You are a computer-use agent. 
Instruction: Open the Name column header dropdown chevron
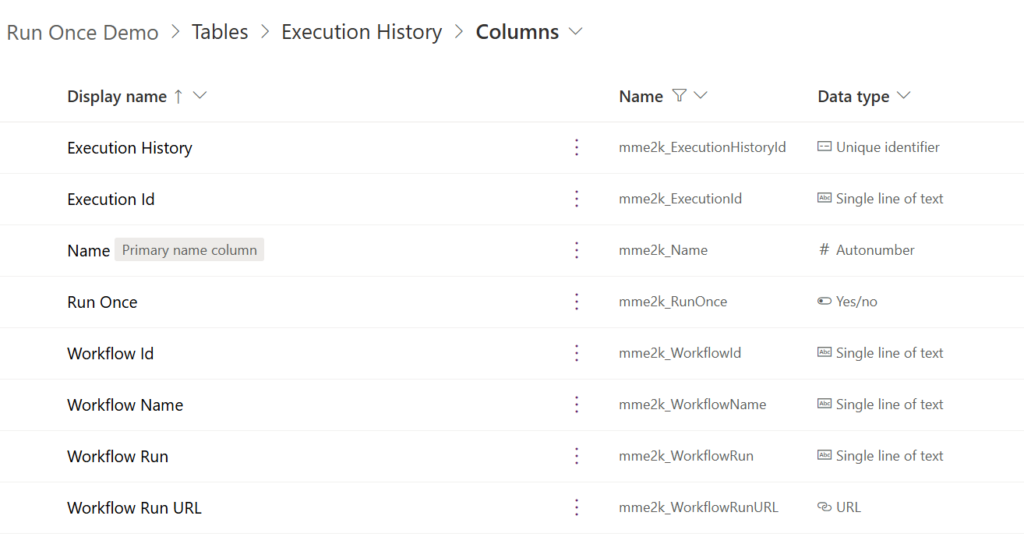click(700, 96)
